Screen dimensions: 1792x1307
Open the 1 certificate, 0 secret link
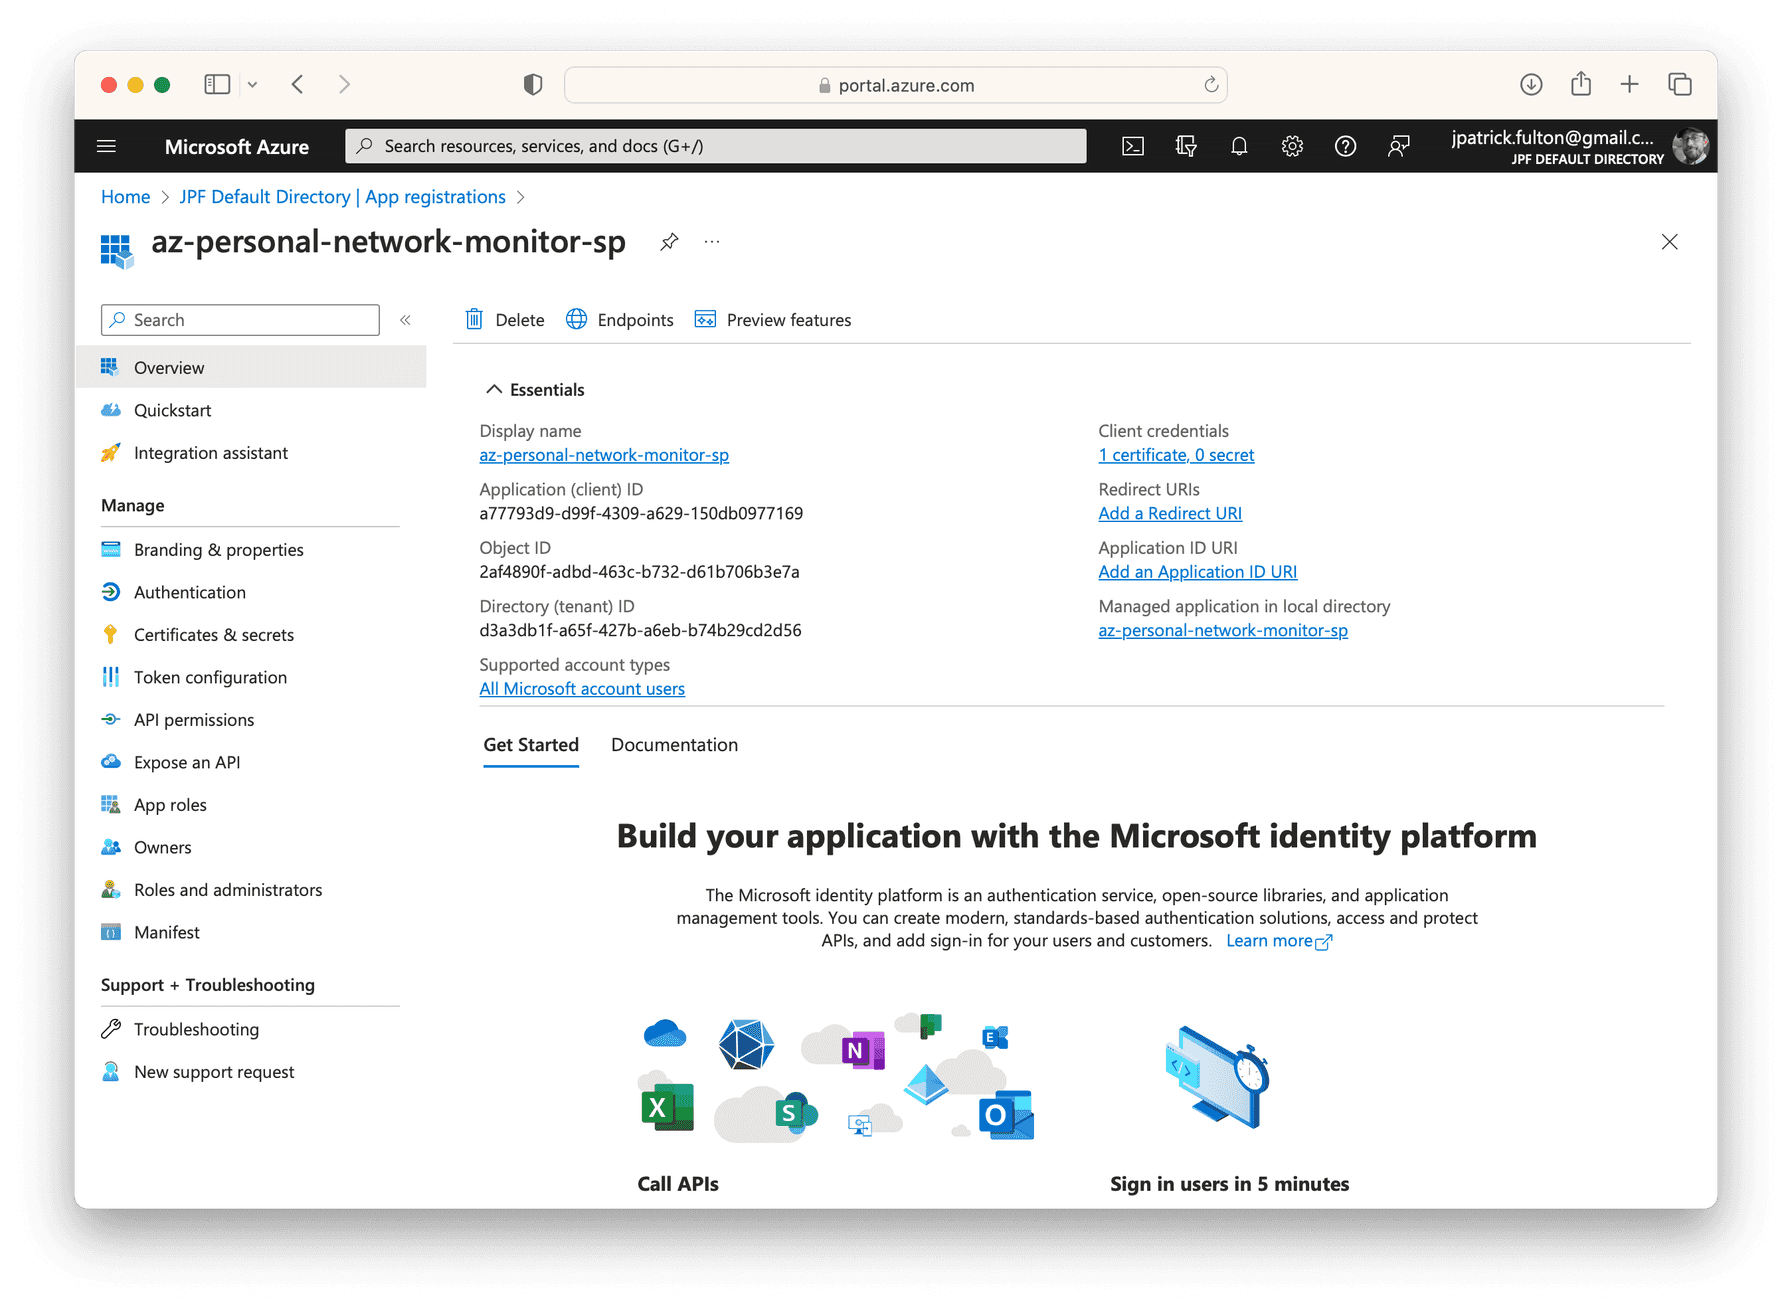(x=1175, y=455)
